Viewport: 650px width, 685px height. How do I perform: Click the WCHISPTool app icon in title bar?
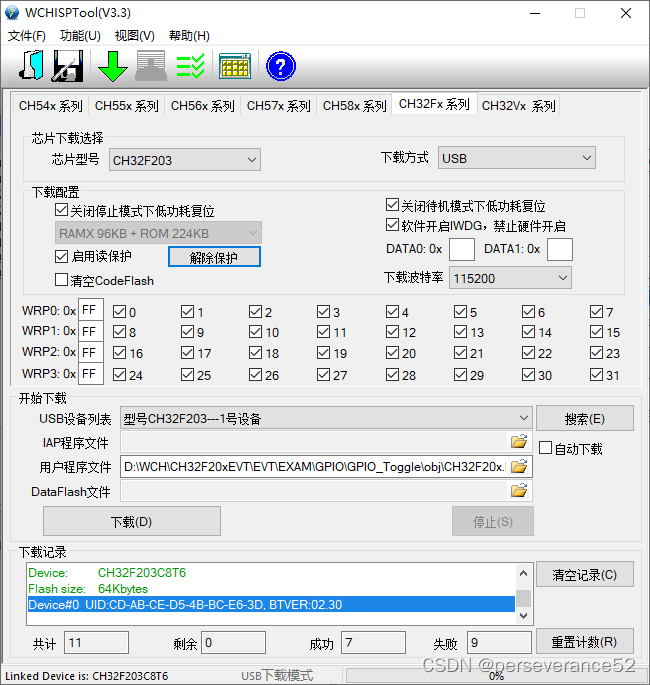coord(12,13)
